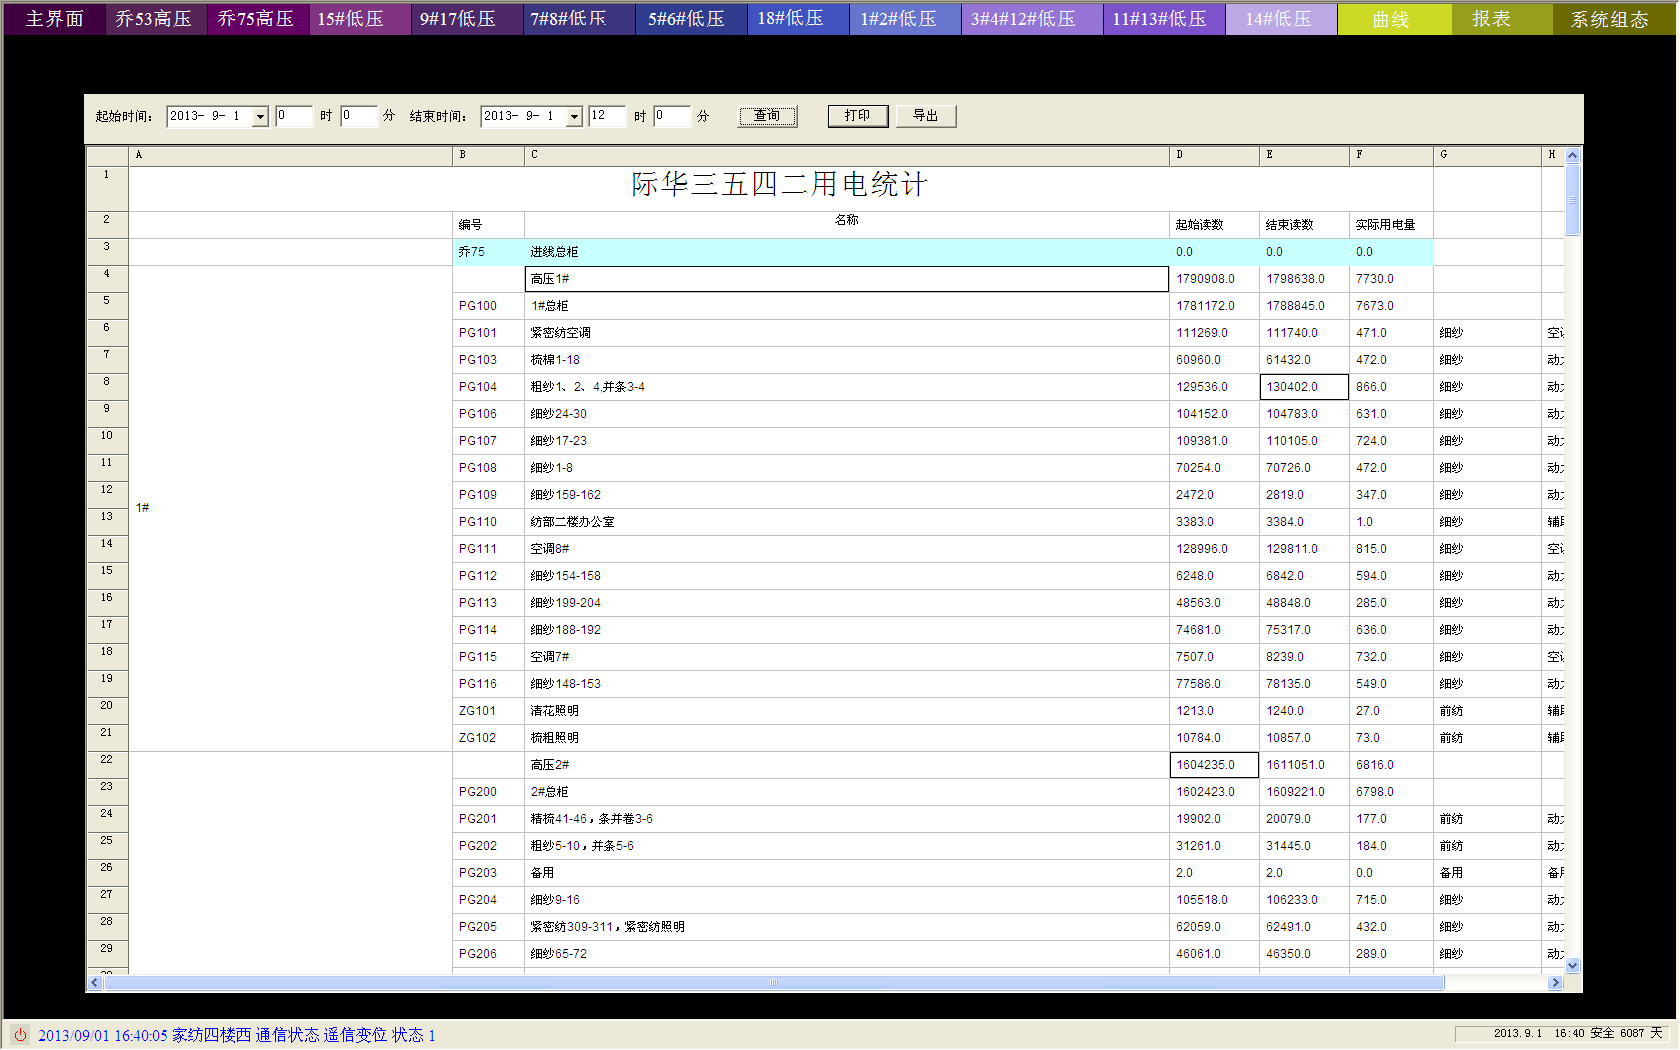Open the 主界面 tab
1680x1050 pixels.
click(x=54, y=19)
